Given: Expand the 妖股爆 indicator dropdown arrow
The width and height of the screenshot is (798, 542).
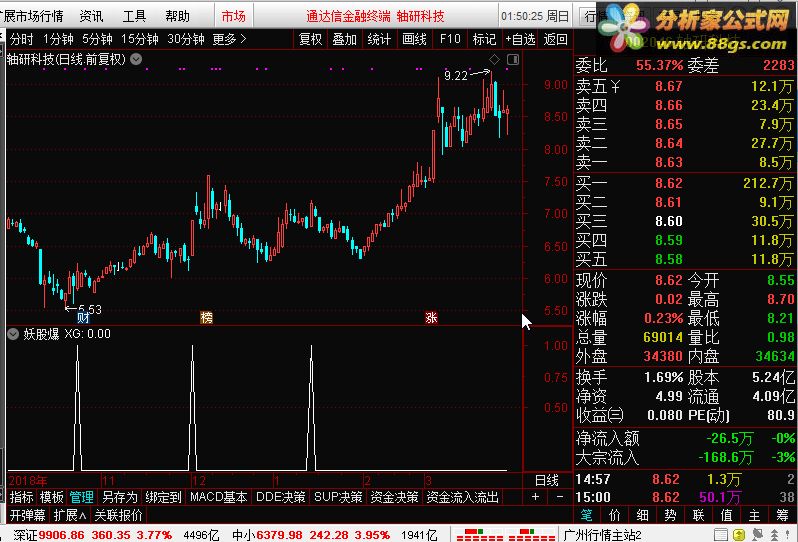Looking at the screenshot, I should (x=13, y=334).
